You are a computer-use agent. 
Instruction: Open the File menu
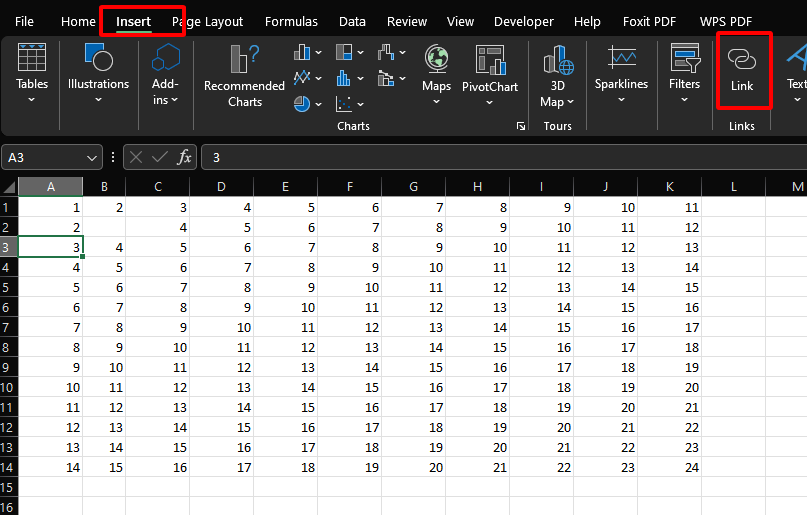(25, 21)
